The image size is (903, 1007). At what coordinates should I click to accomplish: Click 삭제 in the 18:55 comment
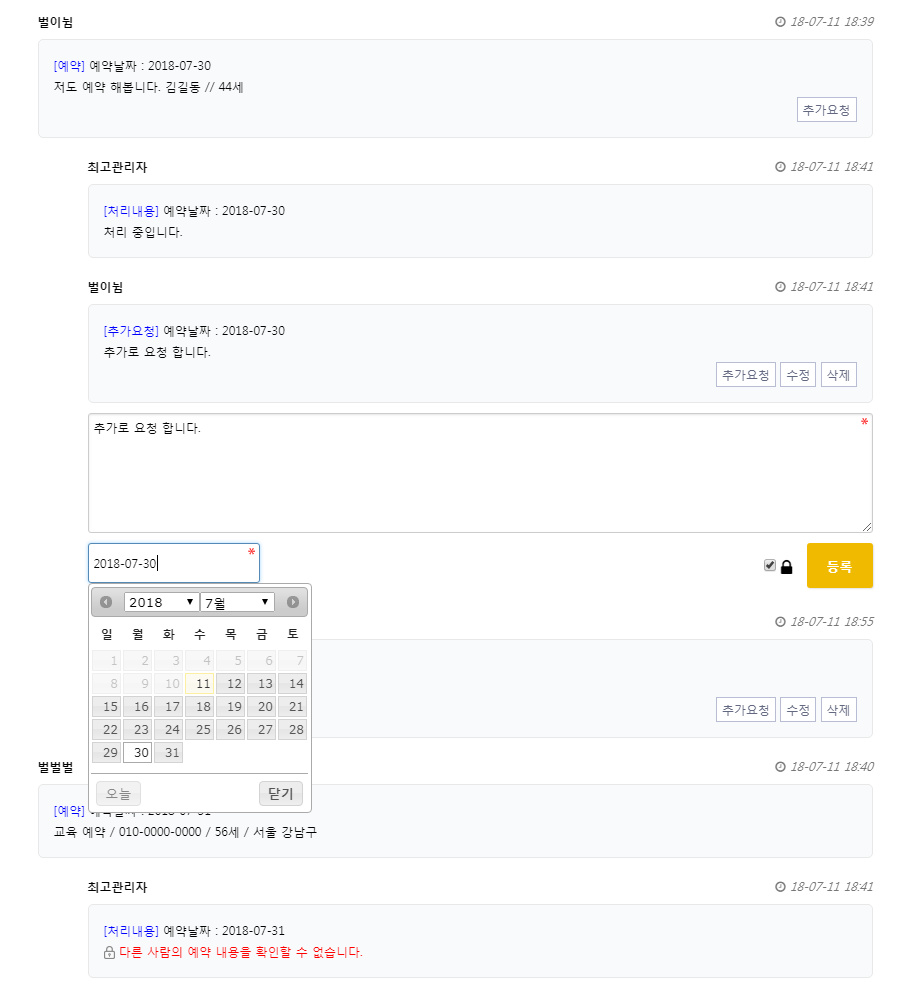click(x=838, y=710)
